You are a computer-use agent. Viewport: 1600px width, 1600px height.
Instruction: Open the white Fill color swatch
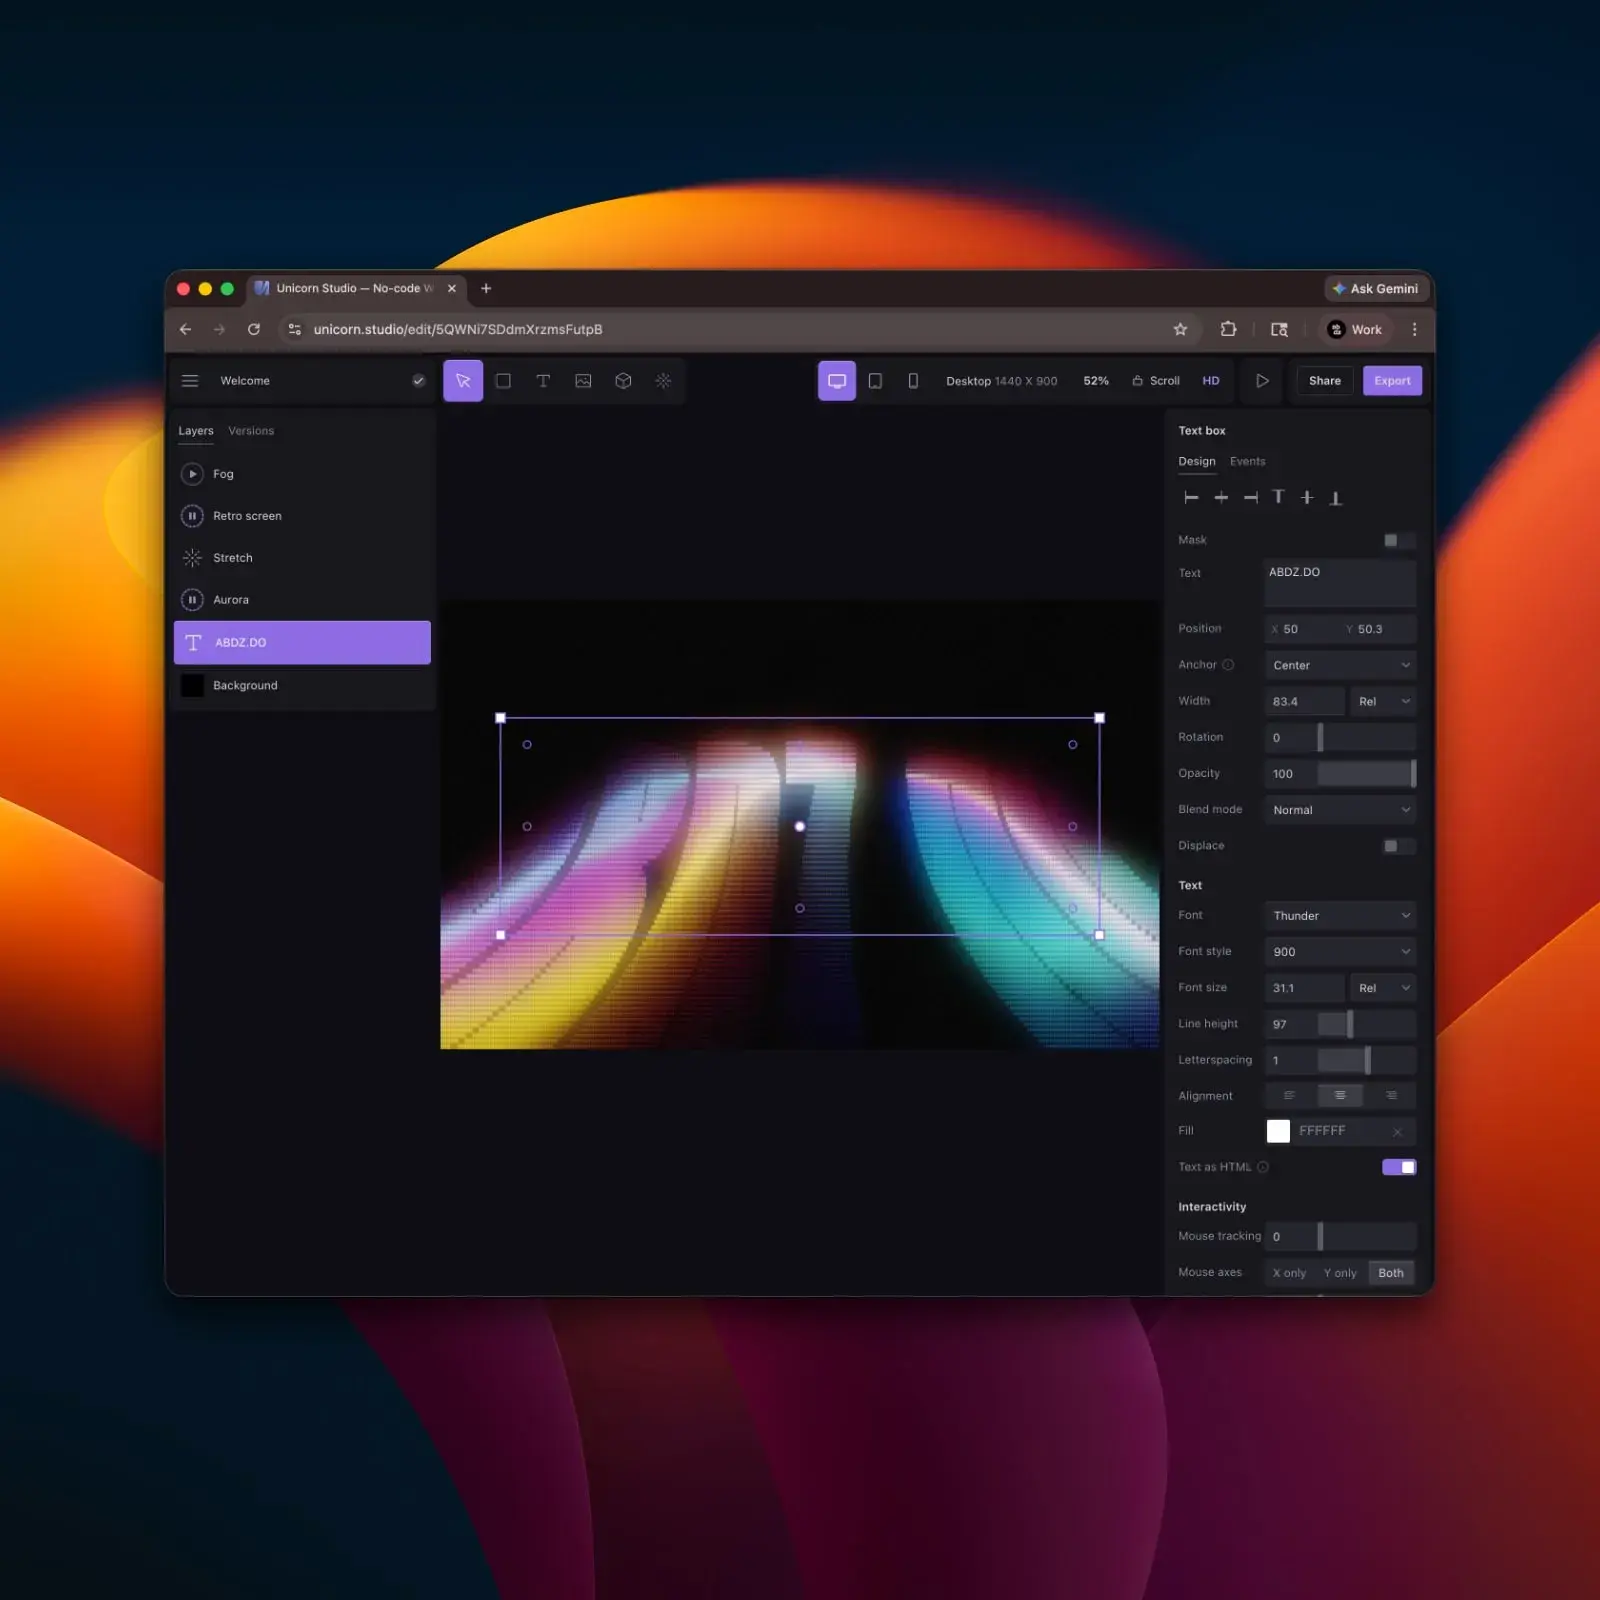[x=1277, y=1130]
